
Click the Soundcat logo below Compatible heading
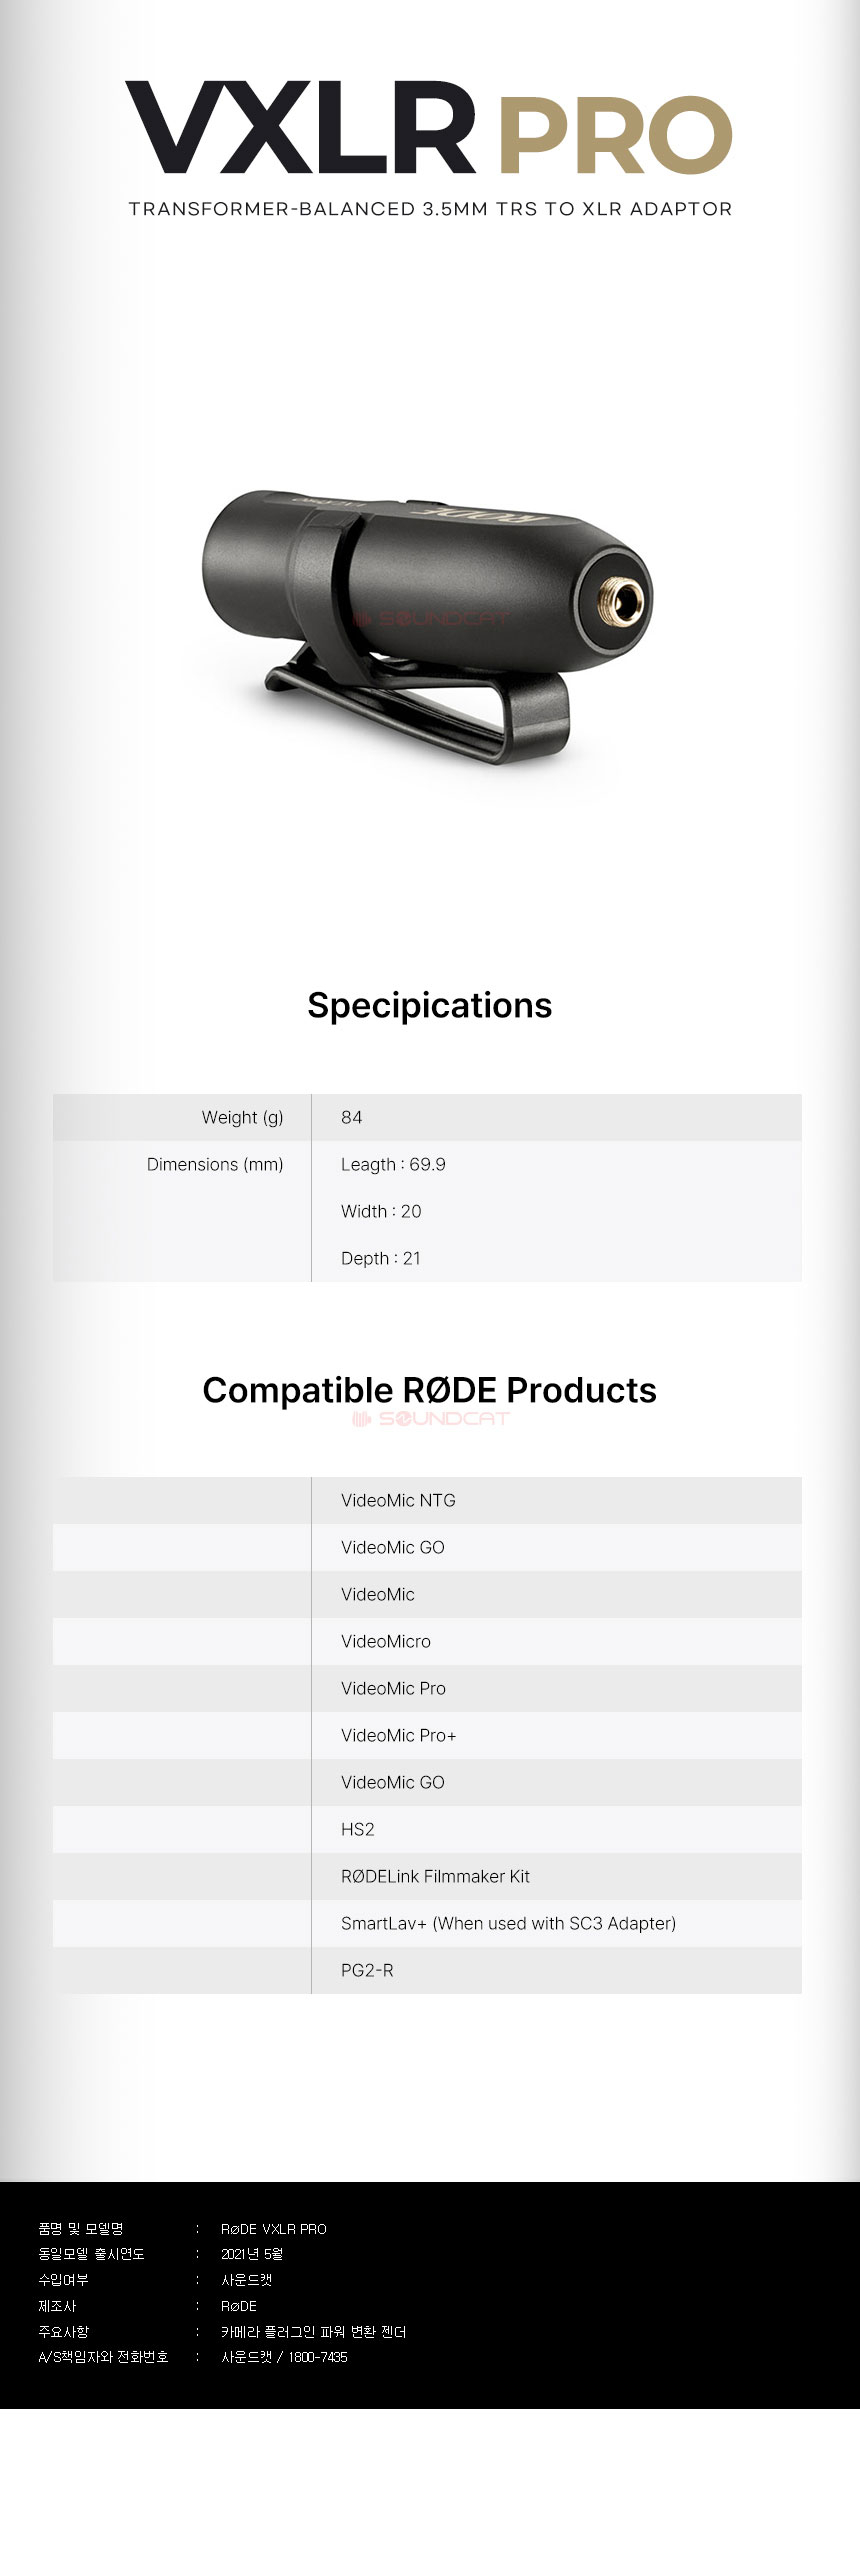(430, 1418)
